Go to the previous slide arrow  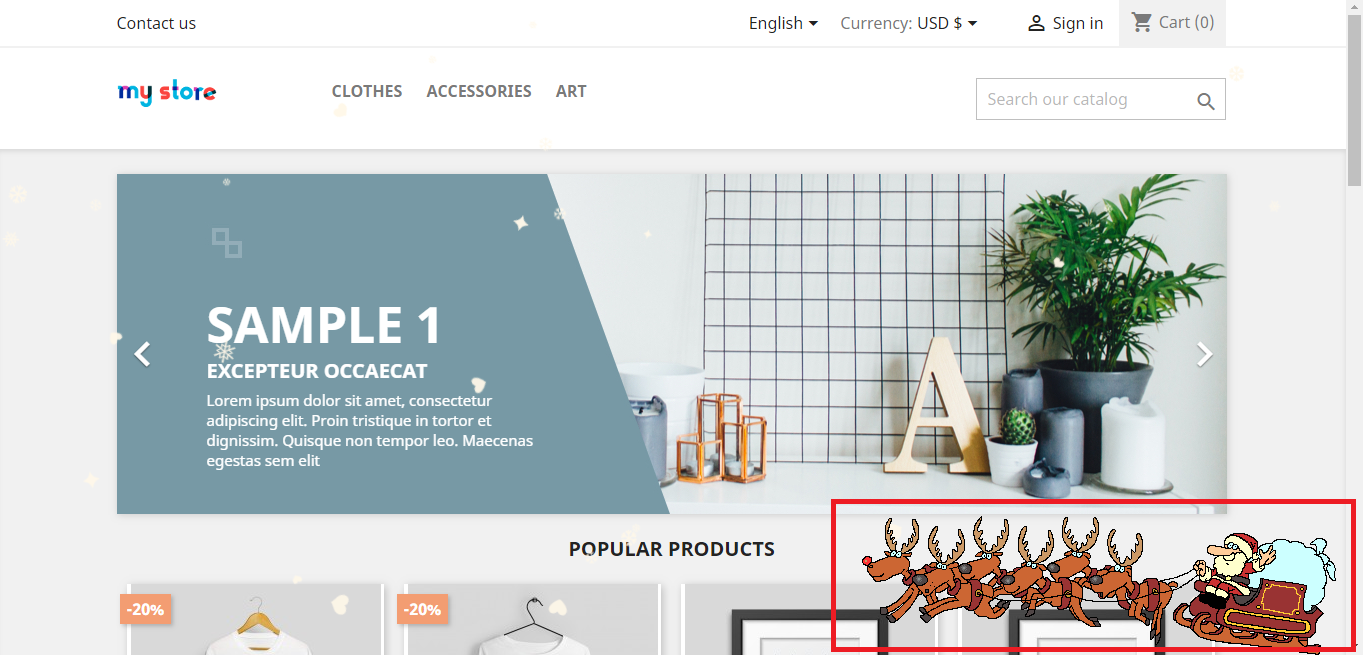point(143,354)
